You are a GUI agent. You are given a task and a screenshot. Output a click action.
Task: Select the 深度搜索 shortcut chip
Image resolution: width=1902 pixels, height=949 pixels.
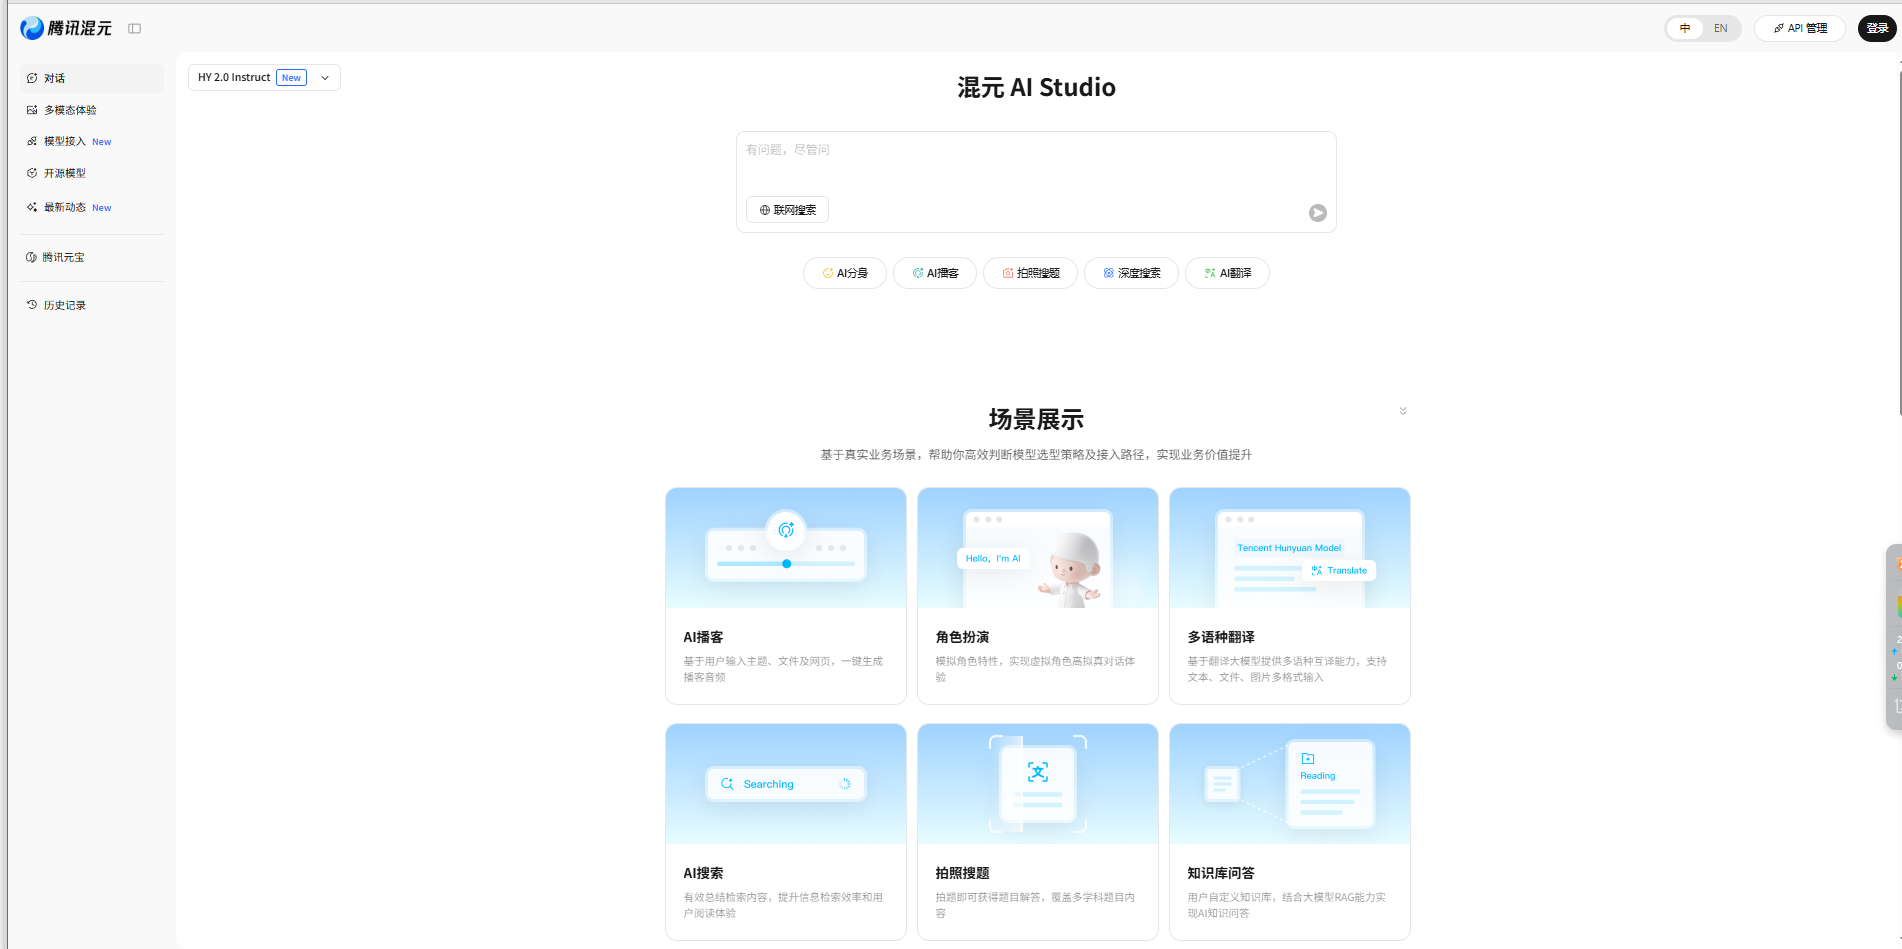1132,273
